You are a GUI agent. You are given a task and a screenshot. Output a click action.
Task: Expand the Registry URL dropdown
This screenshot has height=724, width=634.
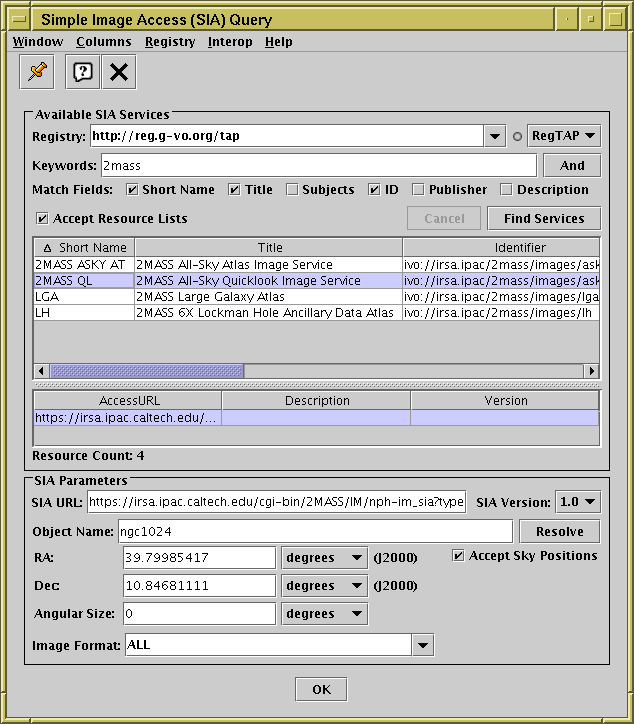[x=494, y=136]
